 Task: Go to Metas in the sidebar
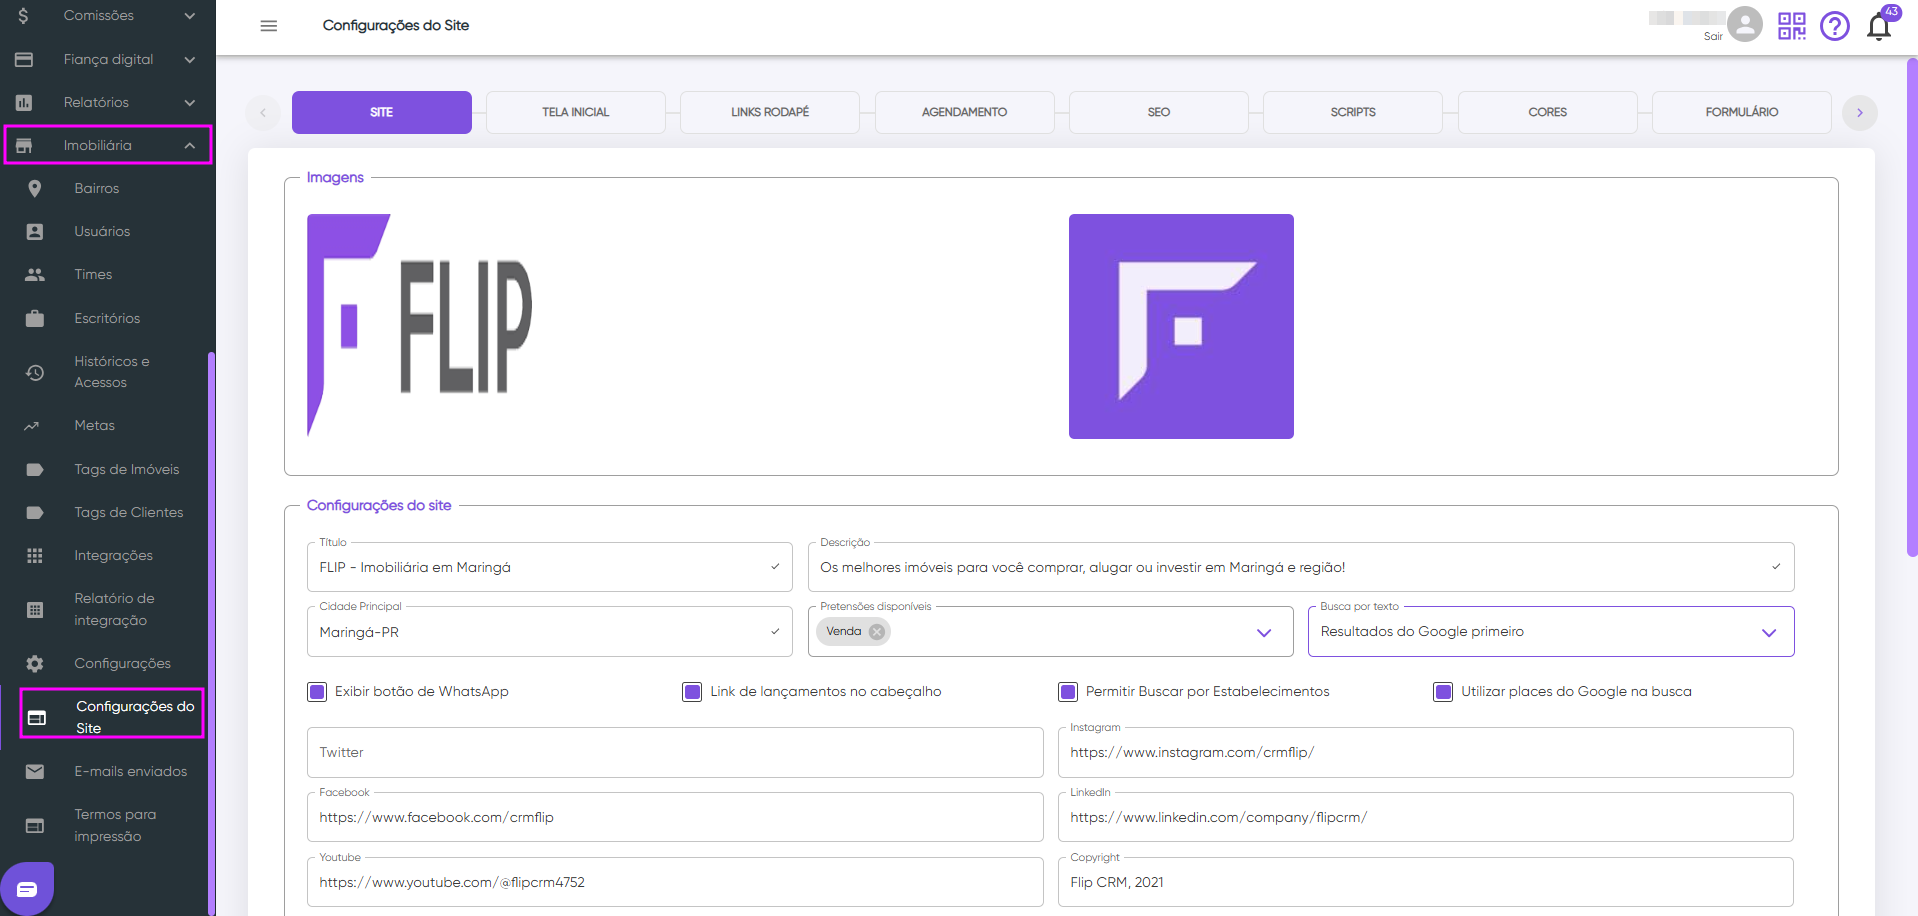[x=94, y=426]
